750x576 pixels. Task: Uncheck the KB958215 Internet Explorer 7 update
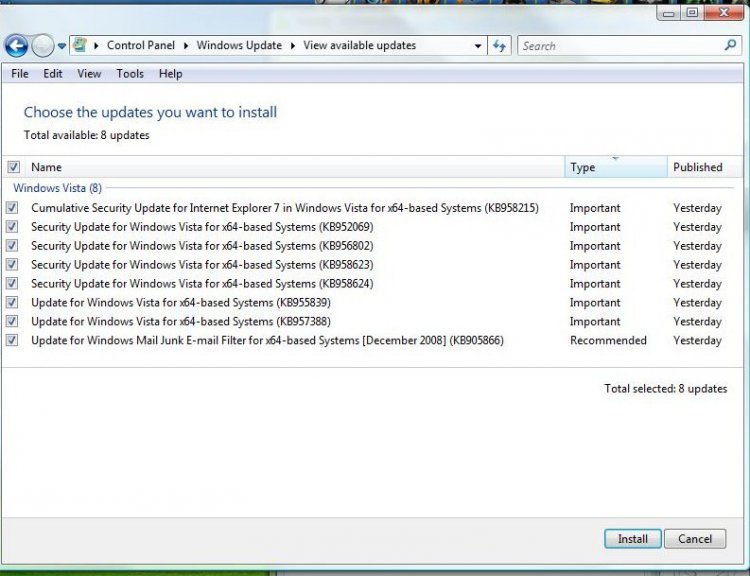(x=12, y=208)
